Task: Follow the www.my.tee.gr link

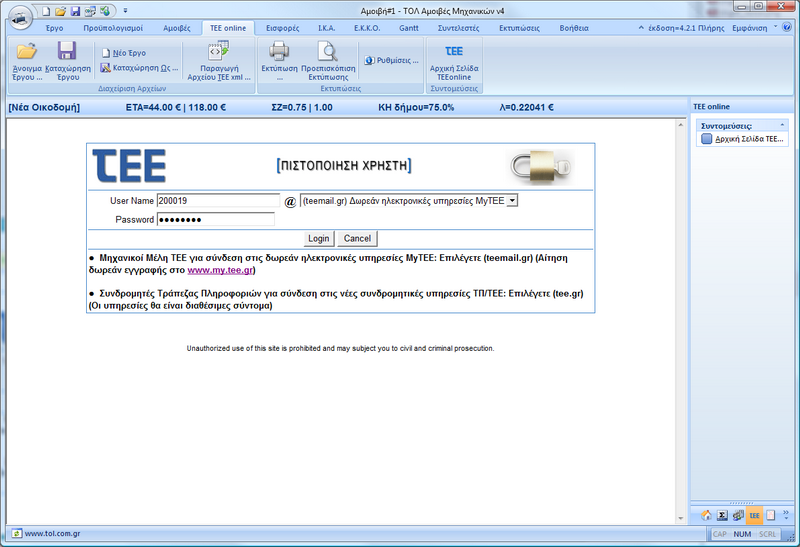Action: click(x=221, y=270)
